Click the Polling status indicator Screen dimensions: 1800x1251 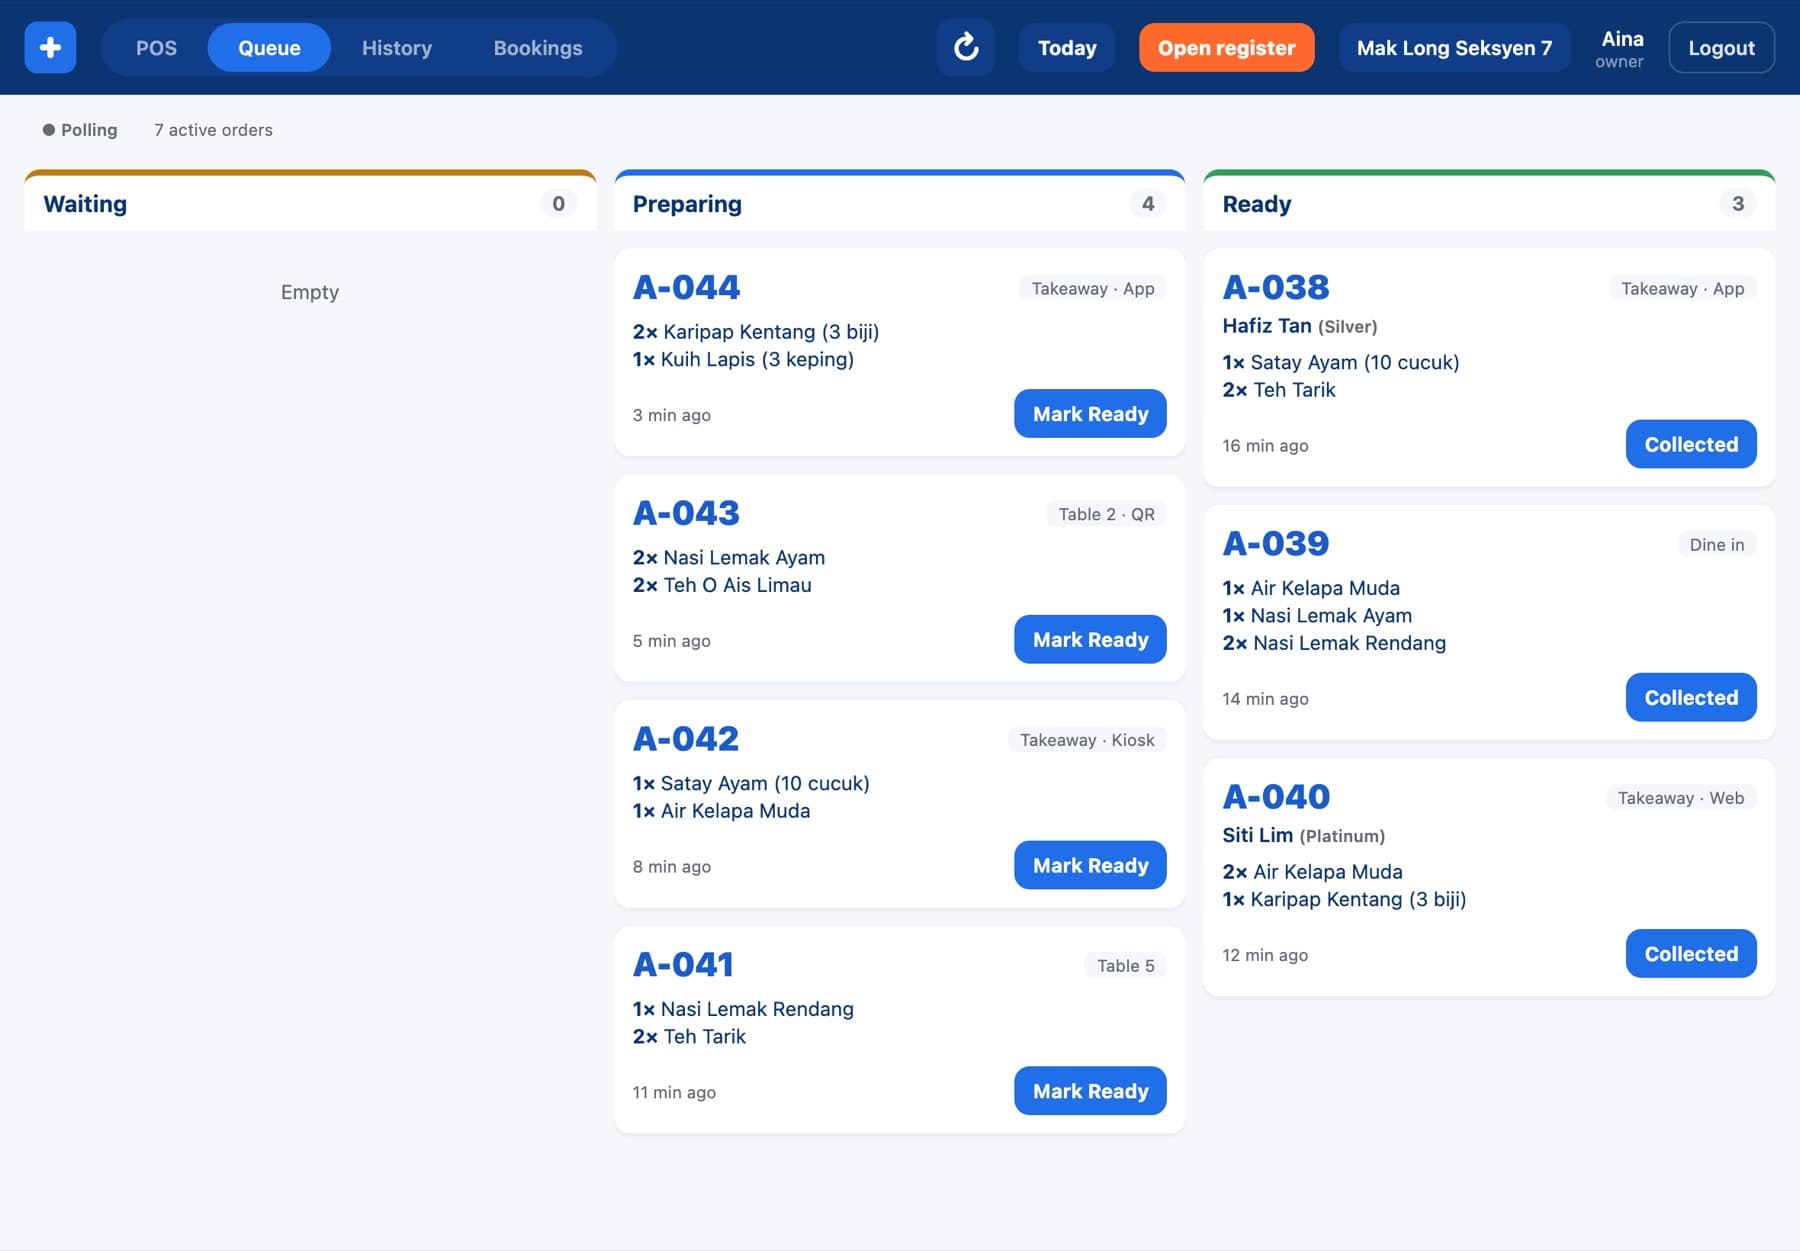[x=80, y=130]
